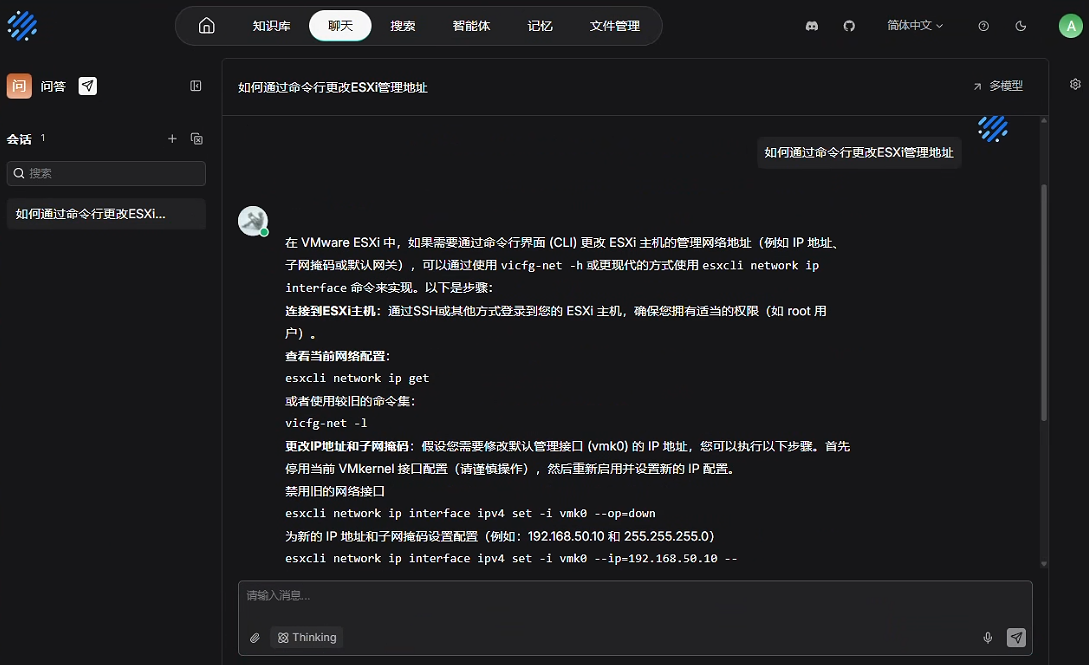
Task: Start voice input with microphone icon
Action: point(988,638)
